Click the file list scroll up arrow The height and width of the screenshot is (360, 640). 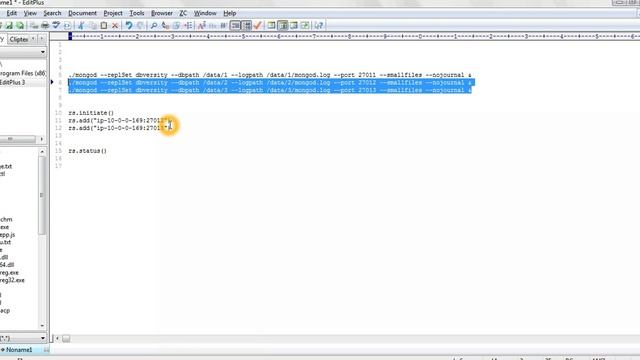click(x=42, y=152)
